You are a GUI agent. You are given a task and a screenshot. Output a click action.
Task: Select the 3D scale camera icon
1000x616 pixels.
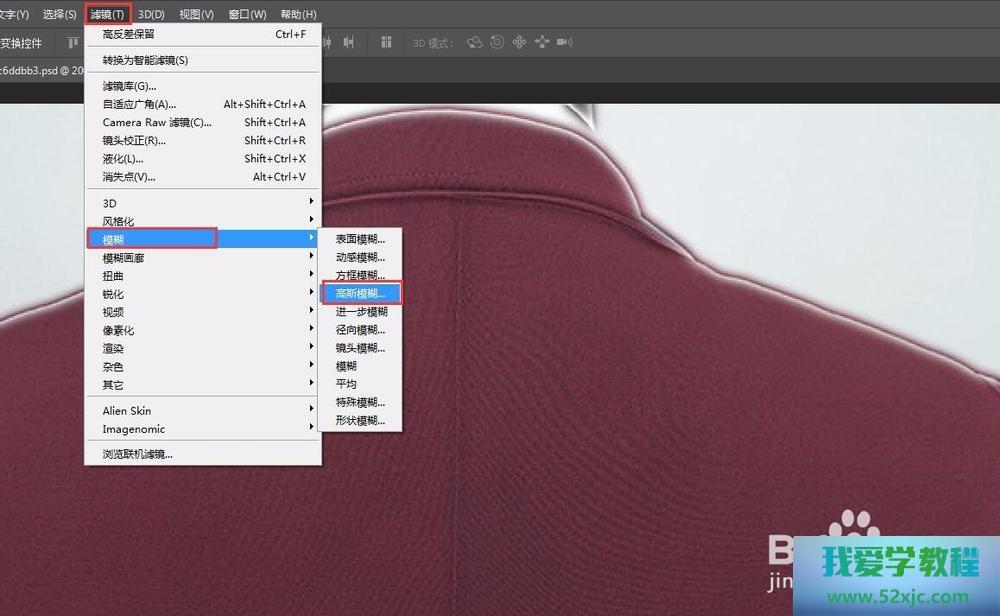(564, 42)
